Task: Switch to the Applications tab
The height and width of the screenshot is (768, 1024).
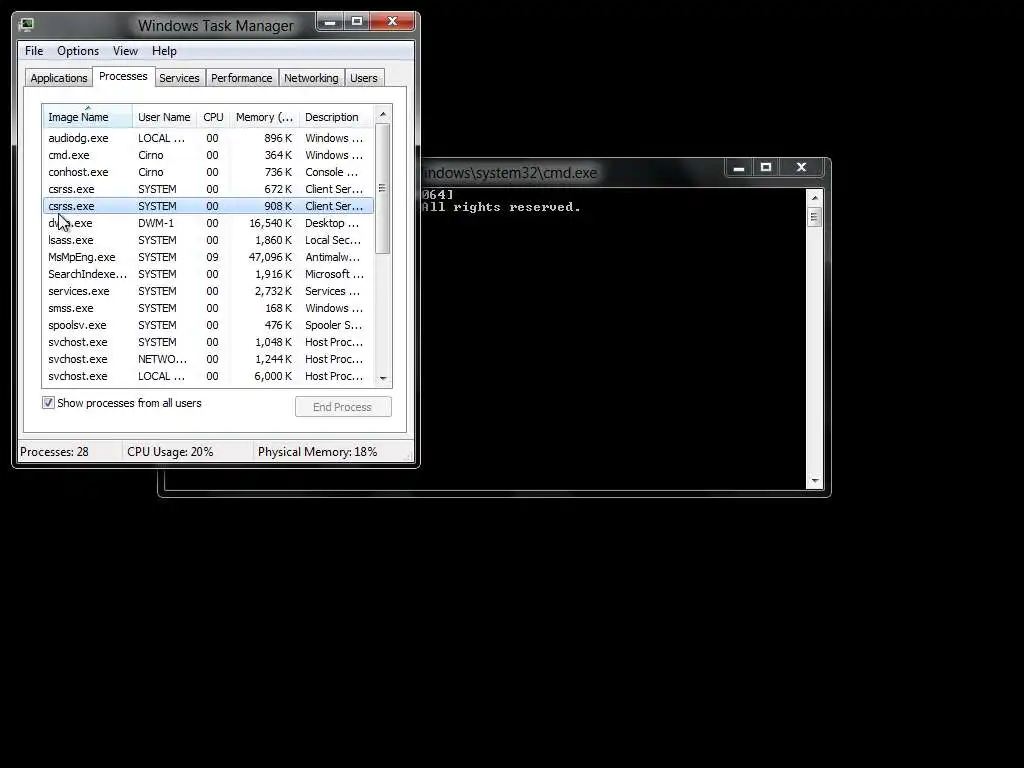Action: [x=59, y=78]
